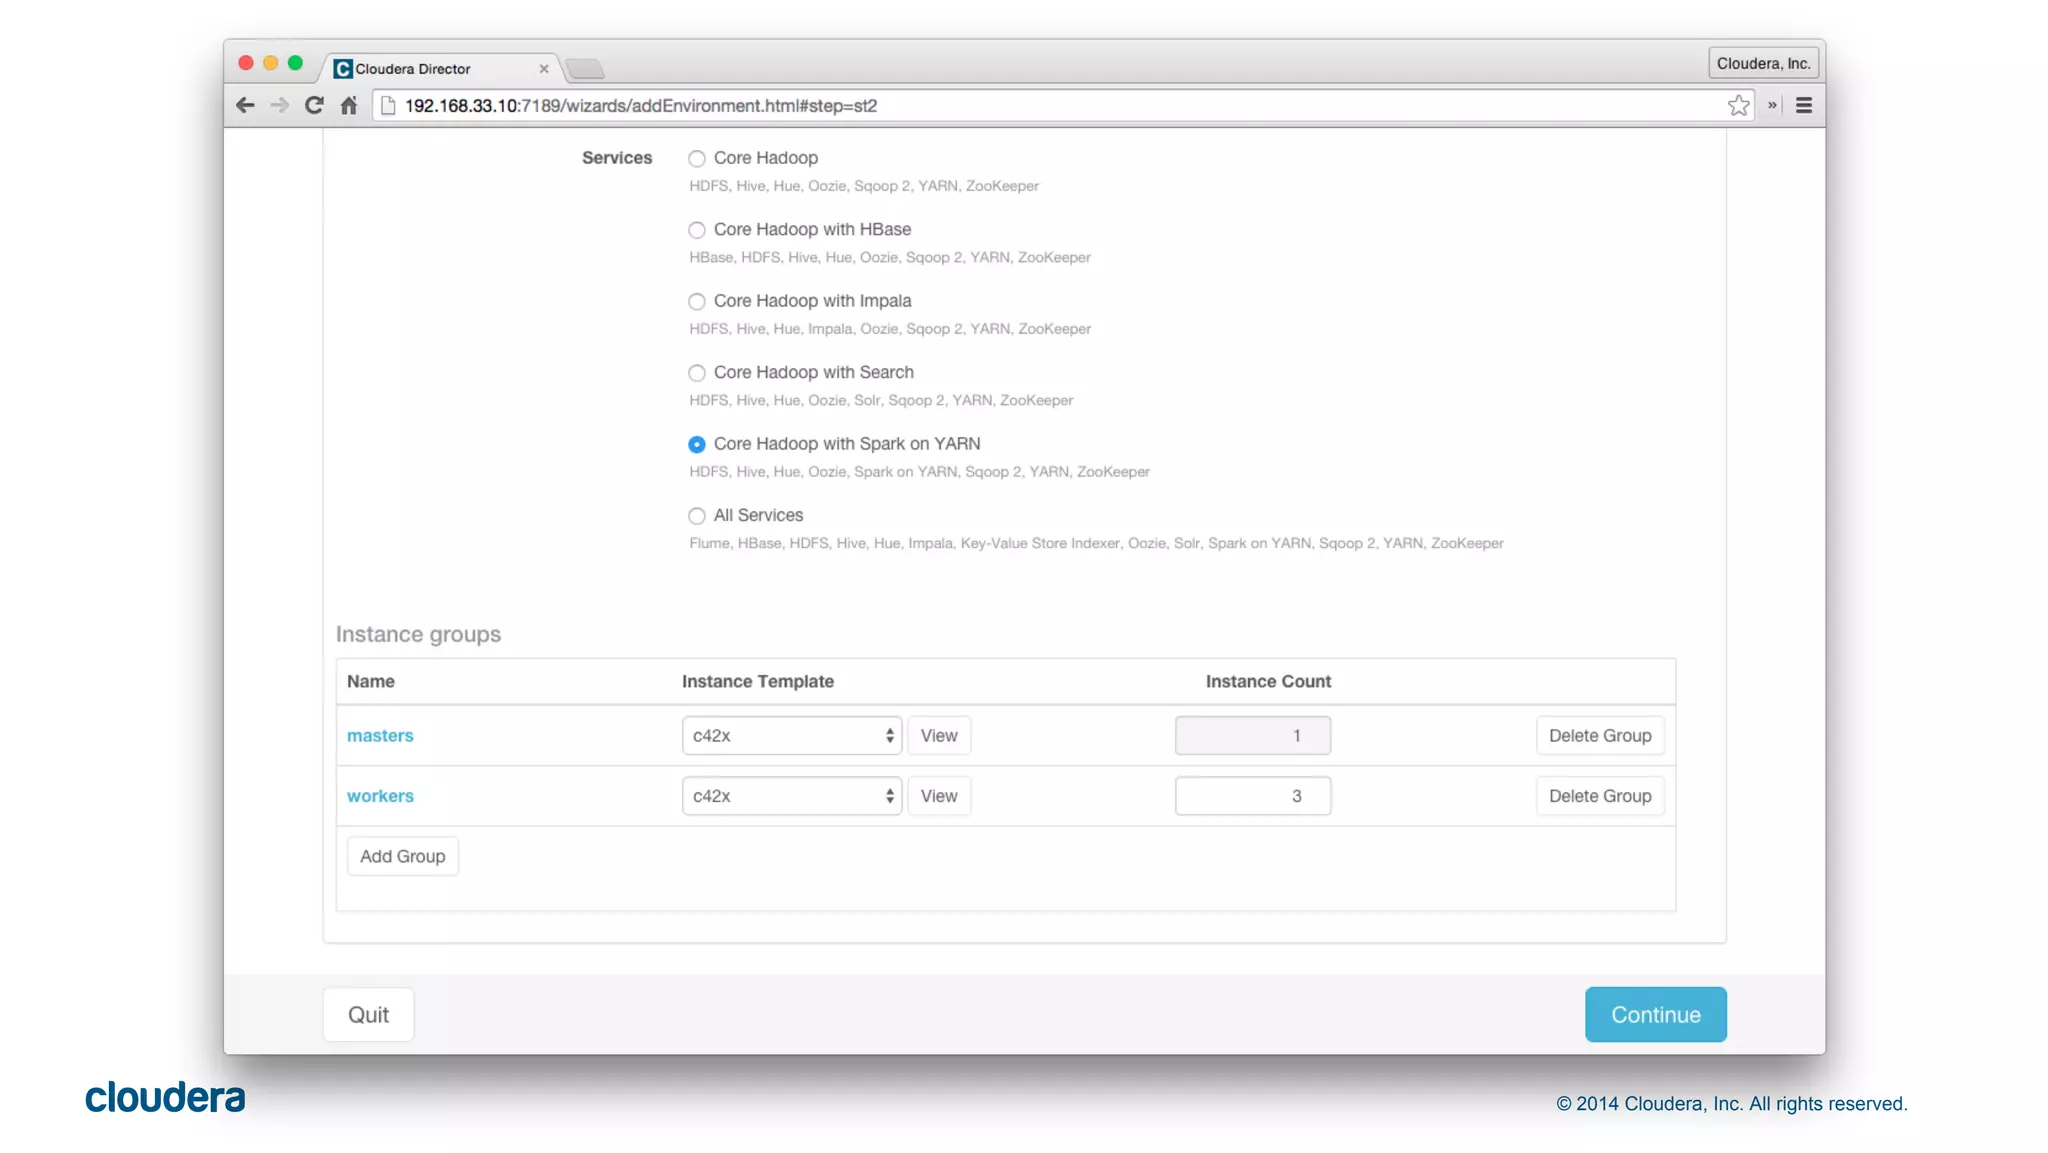This screenshot has height=1153, width=2048.
Task: Click the browser back arrow
Action: (245, 105)
